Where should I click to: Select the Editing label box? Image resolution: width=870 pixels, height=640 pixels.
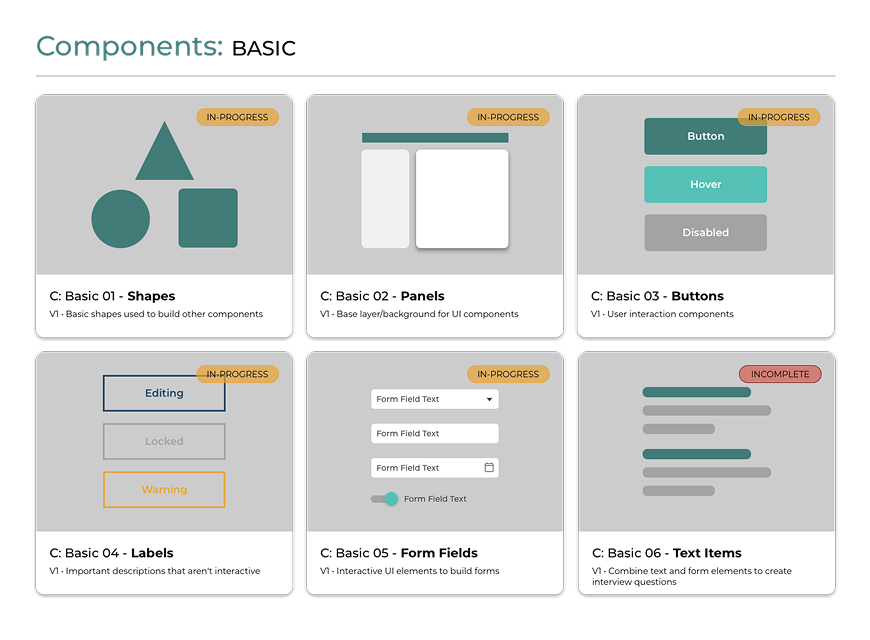[x=164, y=393]
